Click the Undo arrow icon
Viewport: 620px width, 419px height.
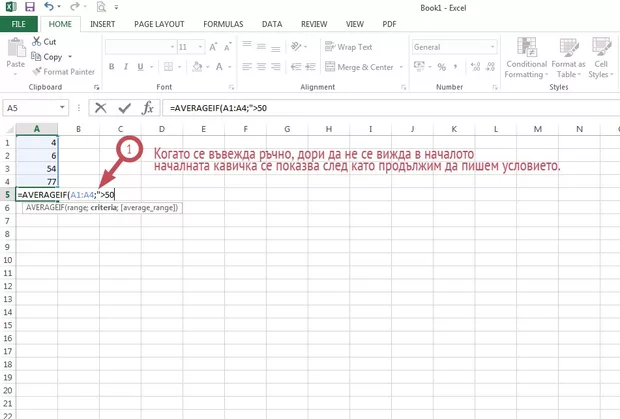49,6
